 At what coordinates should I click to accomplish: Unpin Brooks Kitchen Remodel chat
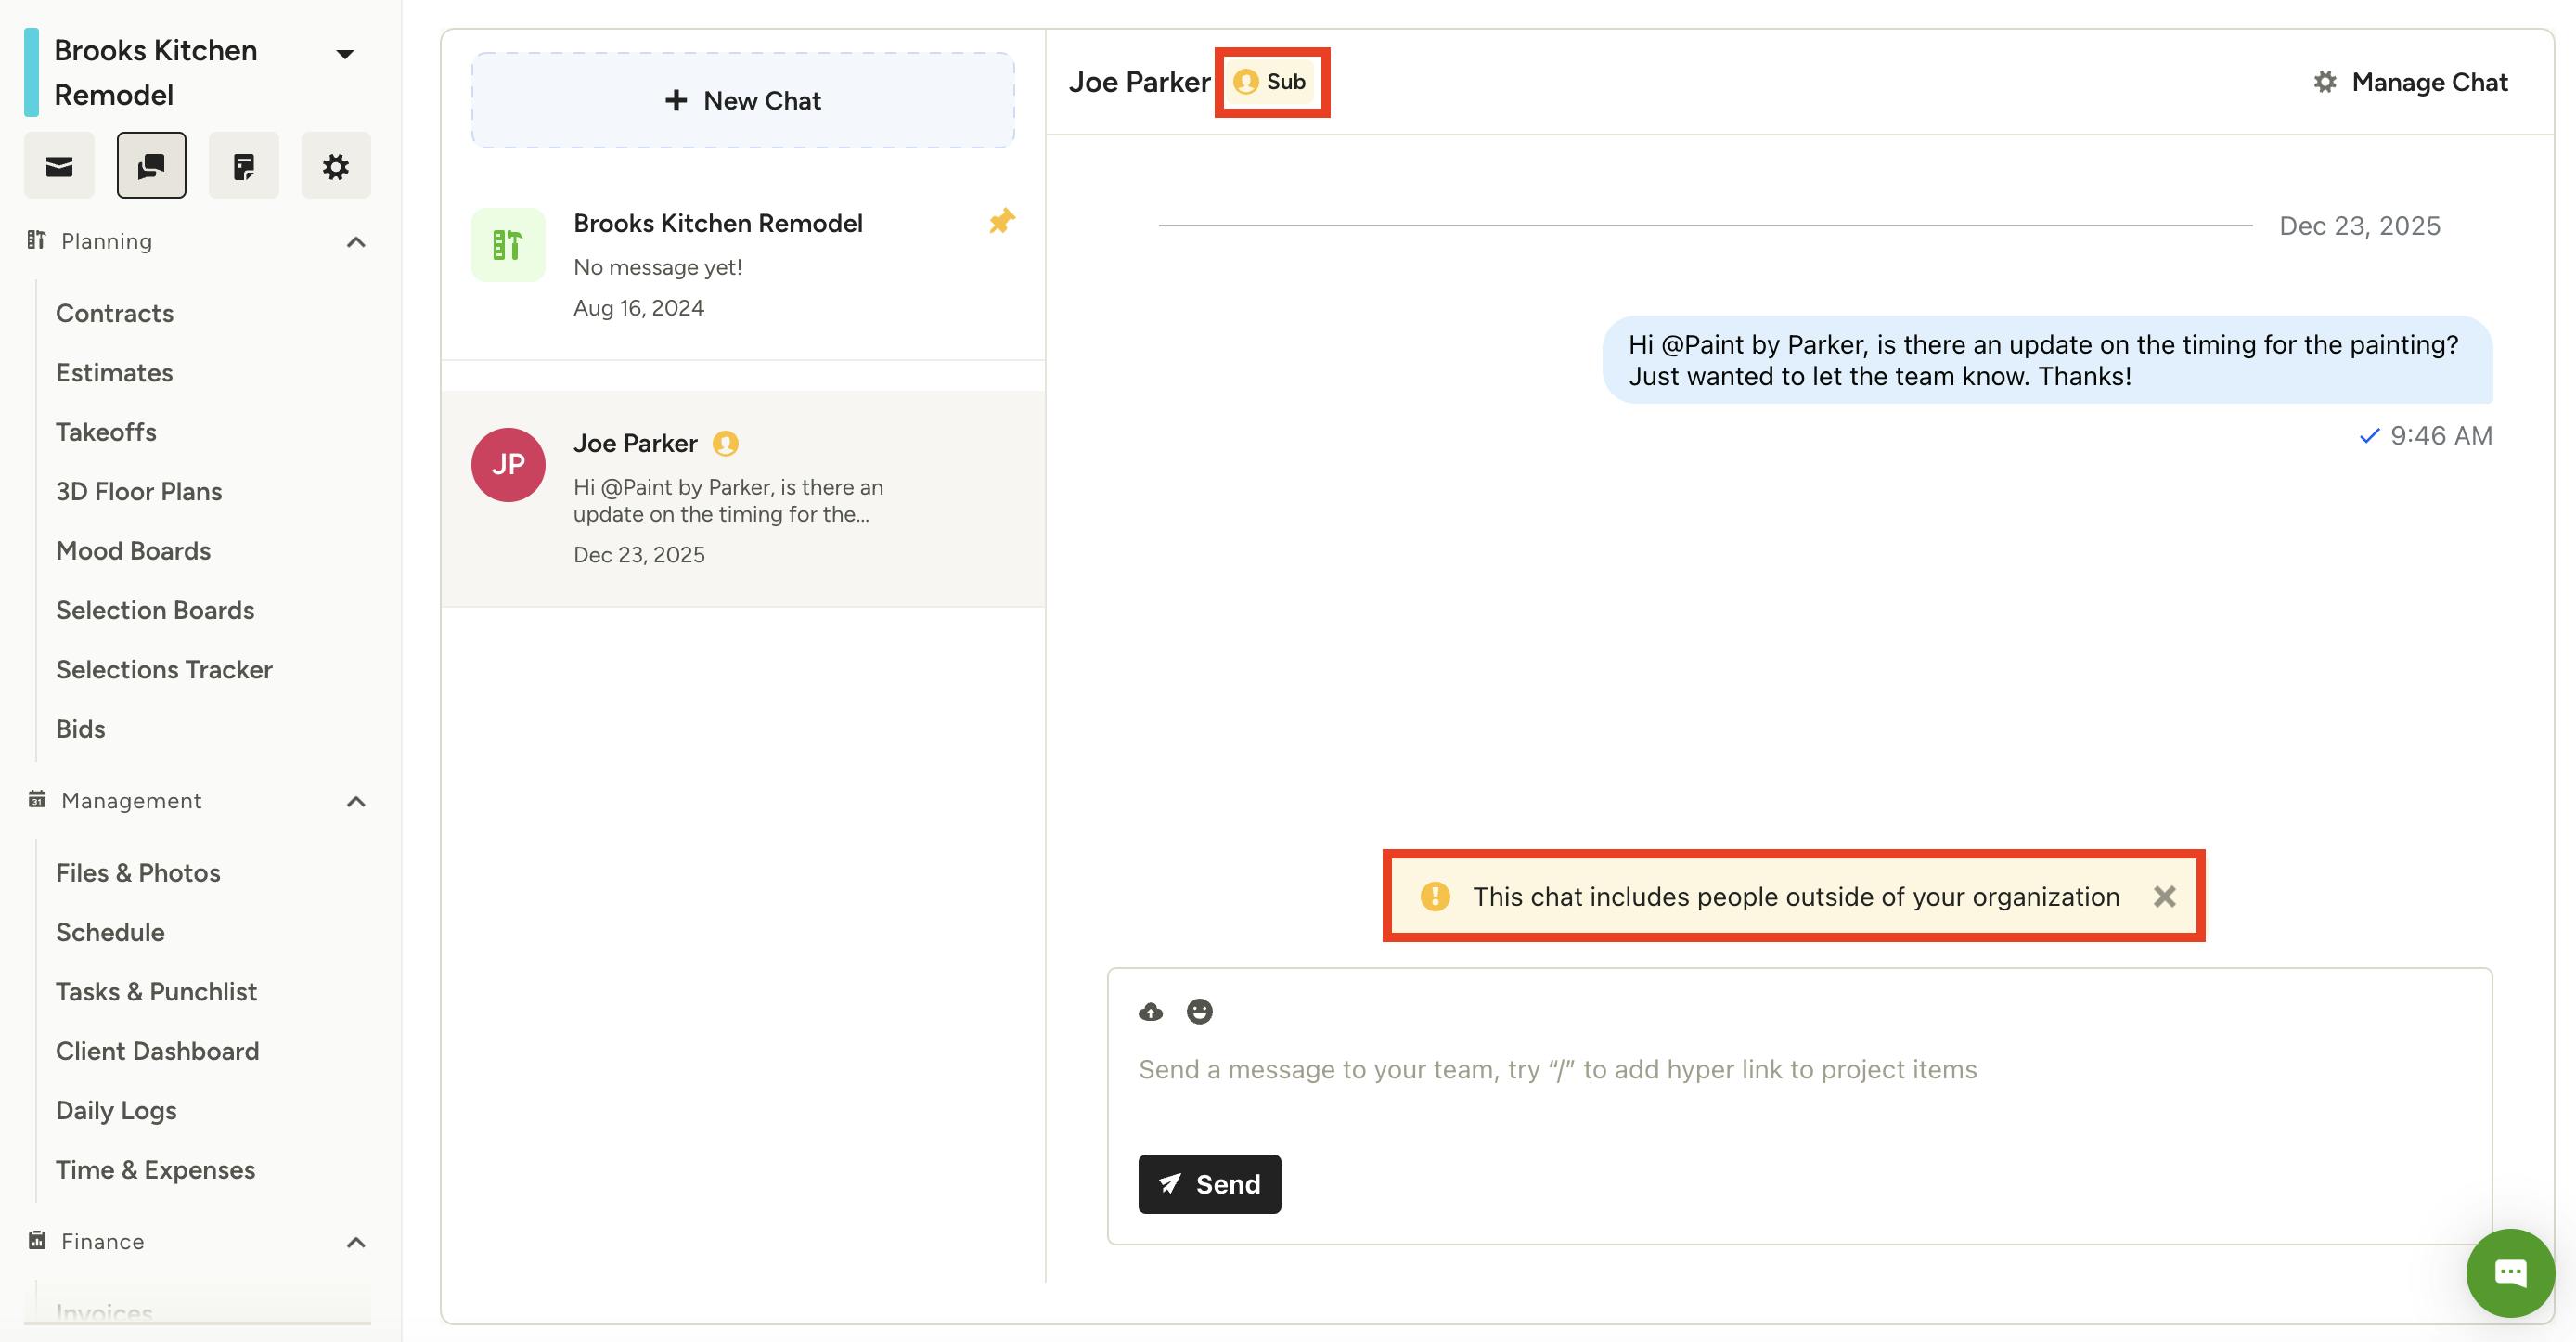pyautogui.click(x=1001, y=221)
